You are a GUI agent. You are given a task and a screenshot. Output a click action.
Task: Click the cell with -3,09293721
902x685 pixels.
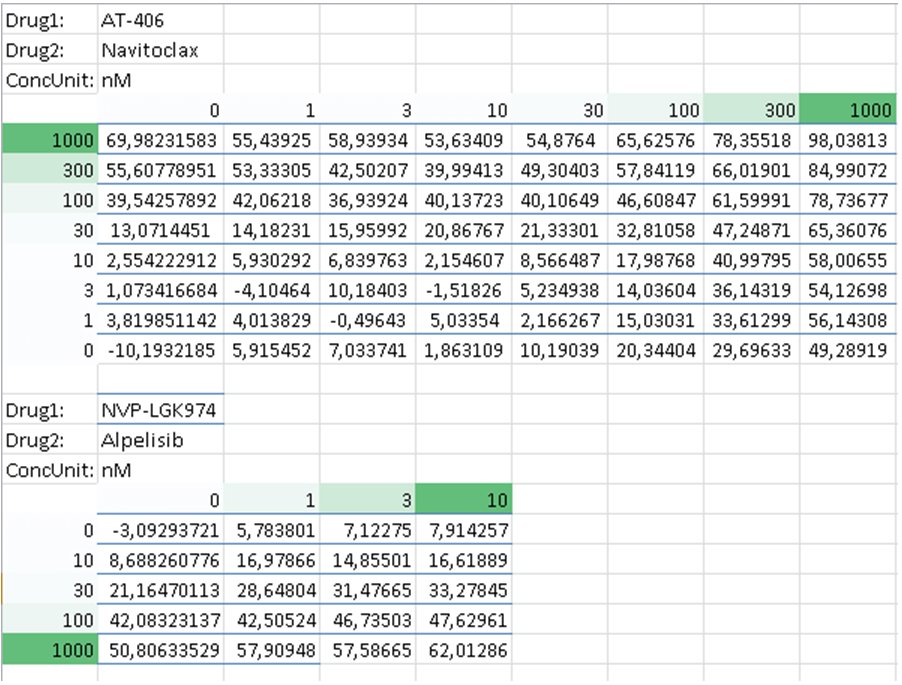(160, 530)
